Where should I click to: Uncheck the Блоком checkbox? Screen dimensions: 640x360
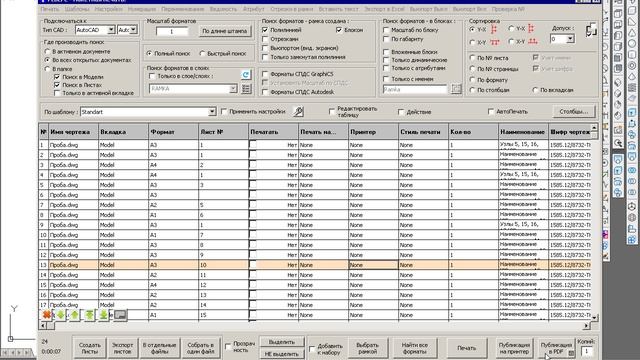tap(339, 30)
